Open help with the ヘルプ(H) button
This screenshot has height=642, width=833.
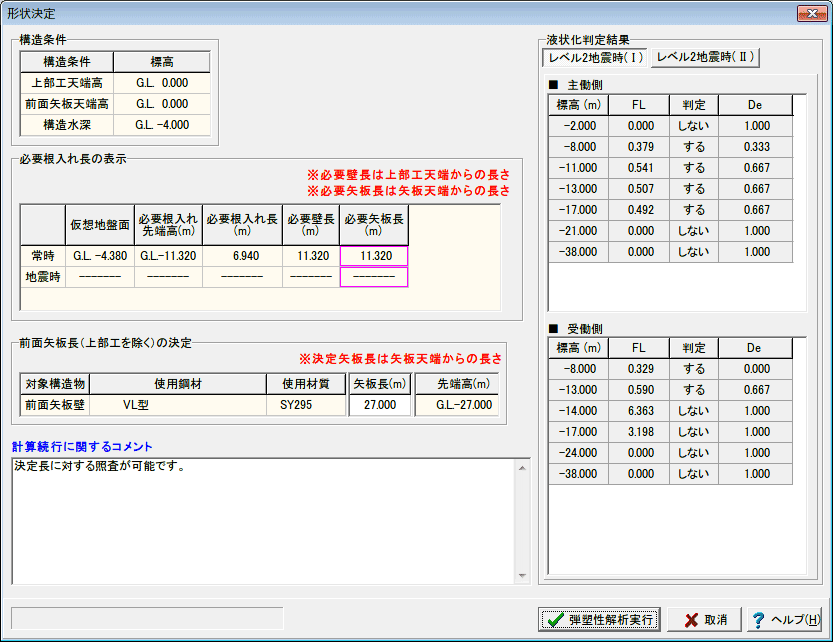click(785, 620)
